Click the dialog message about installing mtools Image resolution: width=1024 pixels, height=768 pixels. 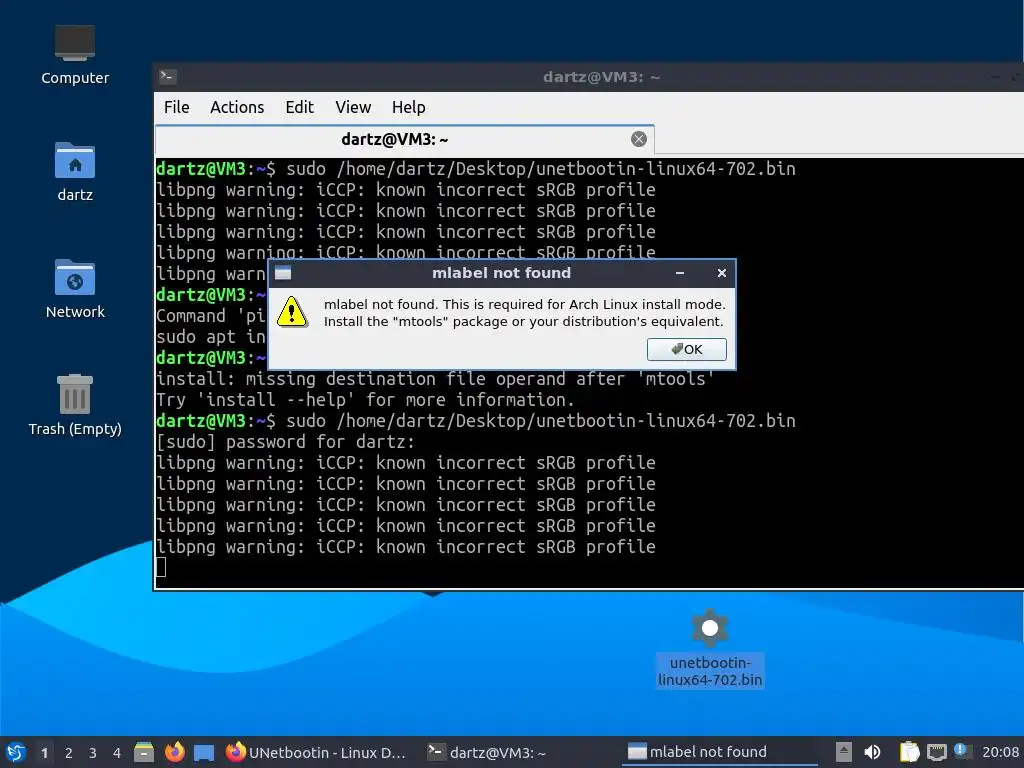pos(524,313)
